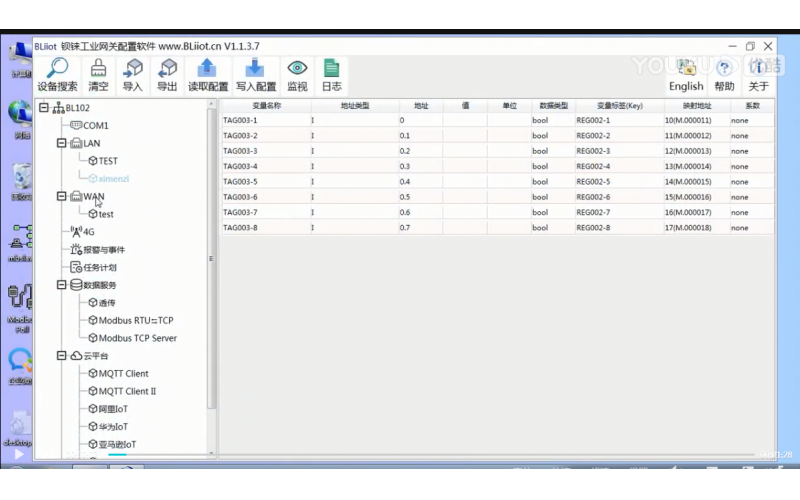Click the 写入配置 write configuration icon
The width and height of the screenshot is (800, 500).
[x=256, y=68]
